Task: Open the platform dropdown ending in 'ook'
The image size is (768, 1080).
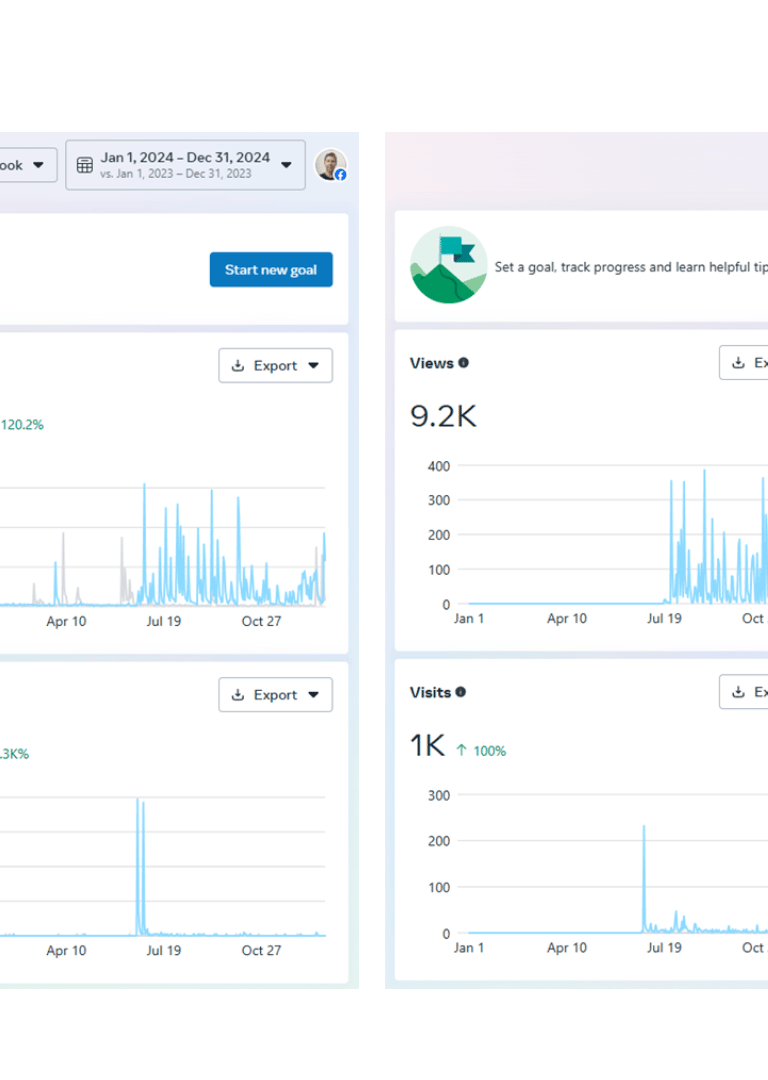Action: pos(26,165)
